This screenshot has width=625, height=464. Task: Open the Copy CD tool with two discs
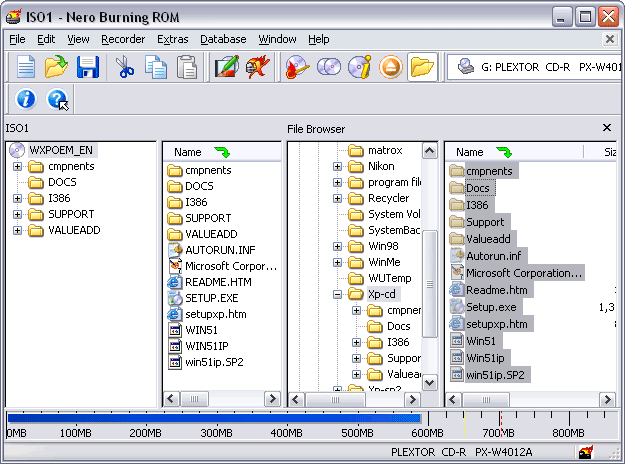tap(329, 67)
